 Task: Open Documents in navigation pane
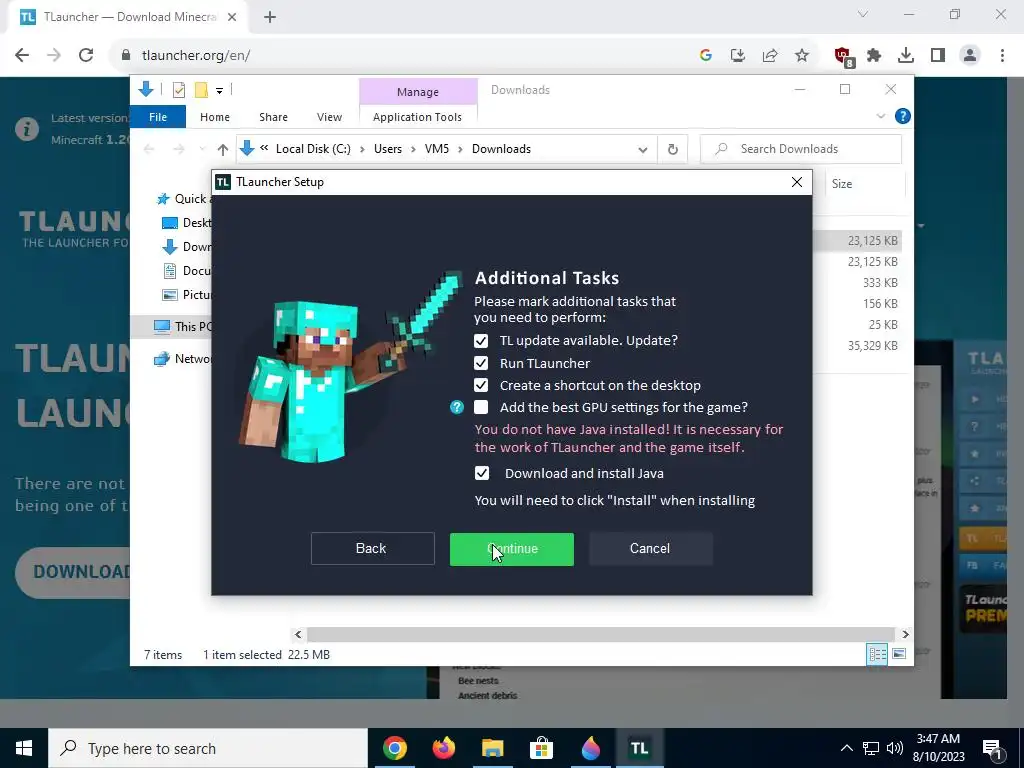tap(186, 270)
